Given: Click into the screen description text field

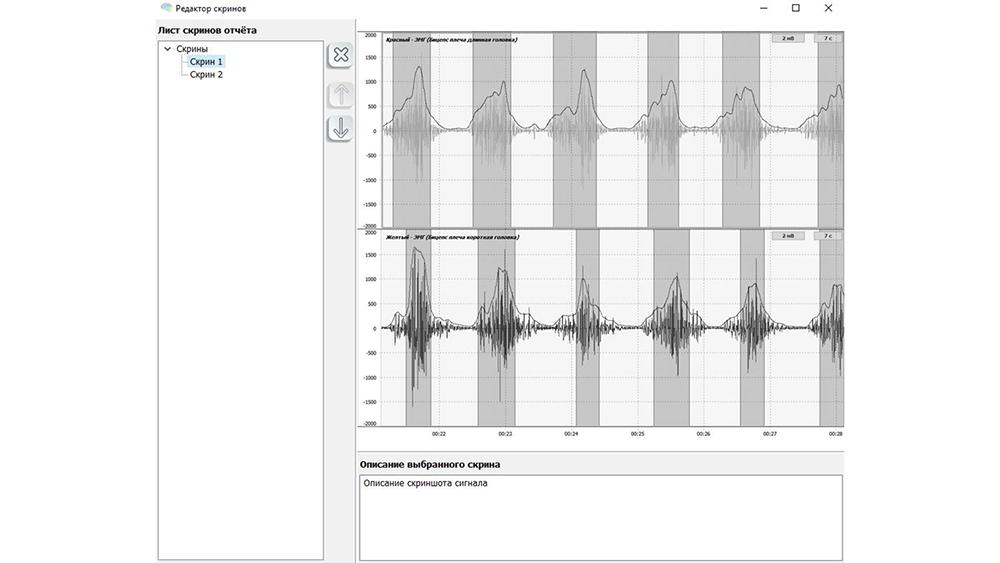Looking at the screenshot, I should pos(601,518).
